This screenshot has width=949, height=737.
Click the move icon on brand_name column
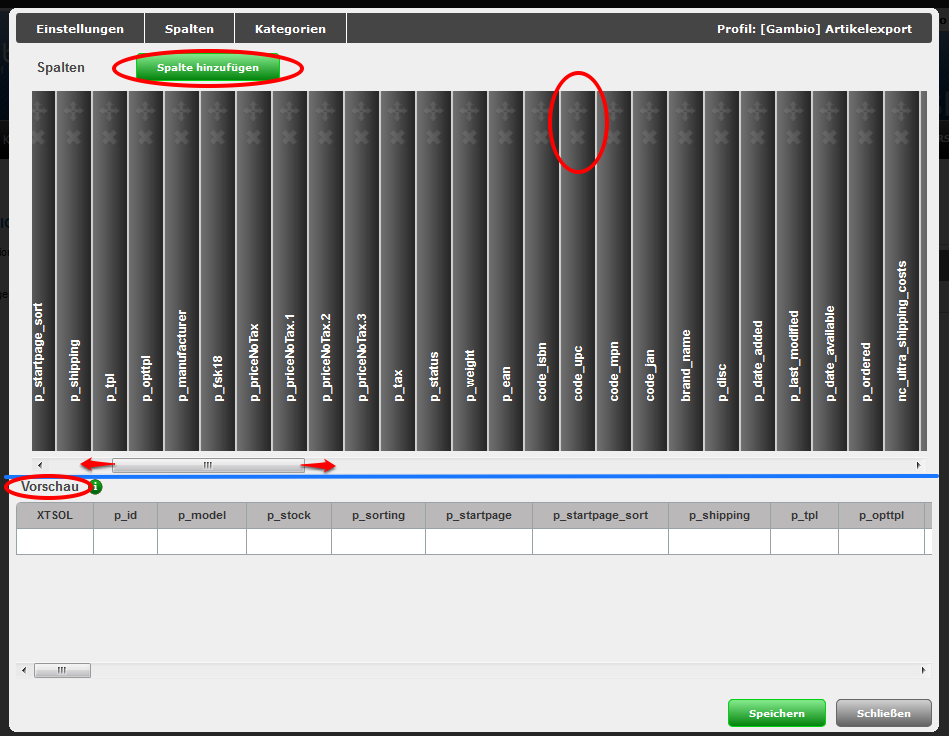[686, 111]
